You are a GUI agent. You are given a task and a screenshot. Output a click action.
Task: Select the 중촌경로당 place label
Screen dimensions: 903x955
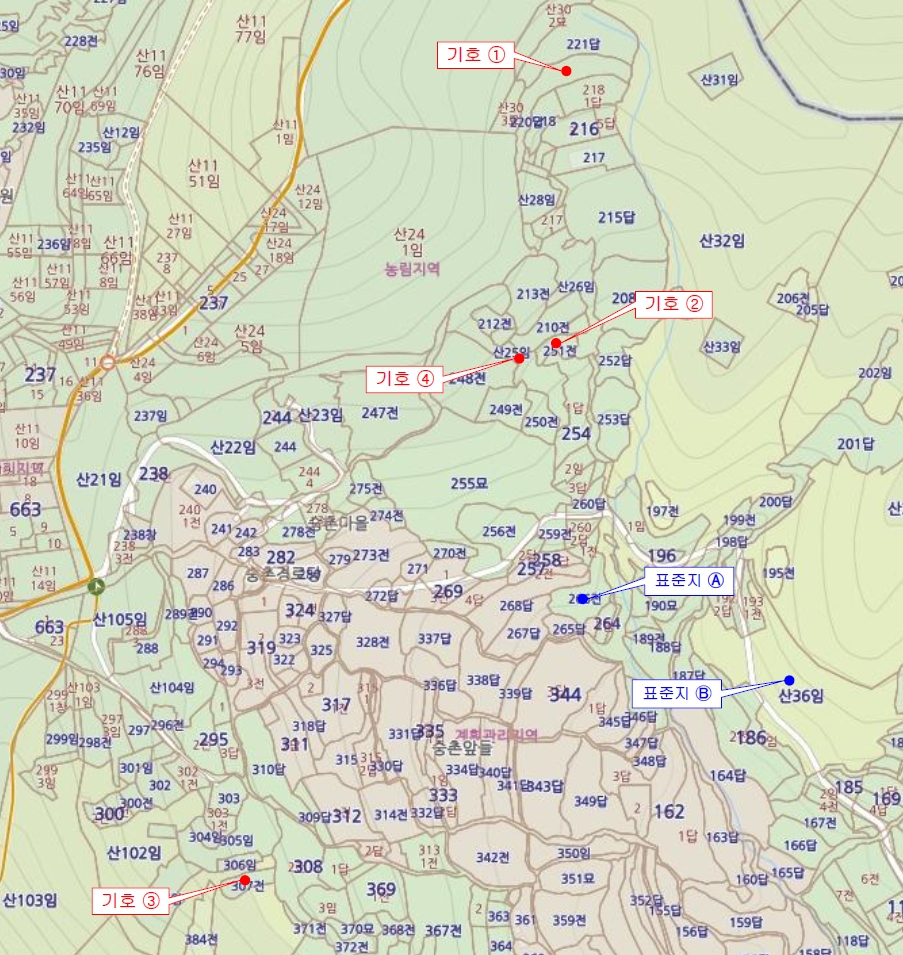coord(283,574)
